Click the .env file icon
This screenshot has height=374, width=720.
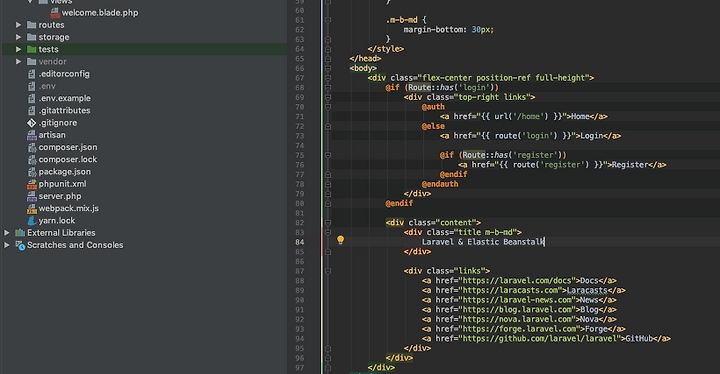point(31,86)
